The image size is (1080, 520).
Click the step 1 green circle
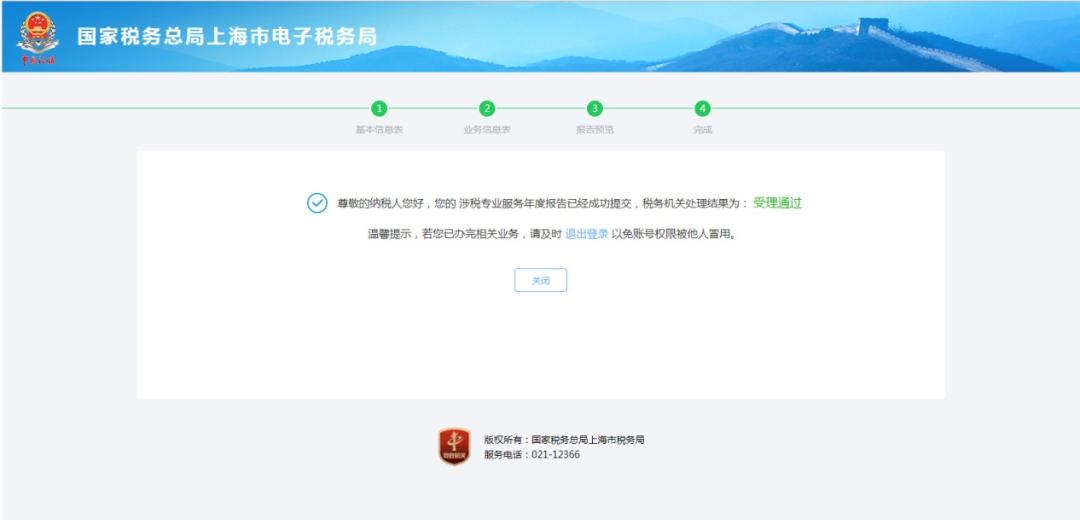(x=379, y=108)
